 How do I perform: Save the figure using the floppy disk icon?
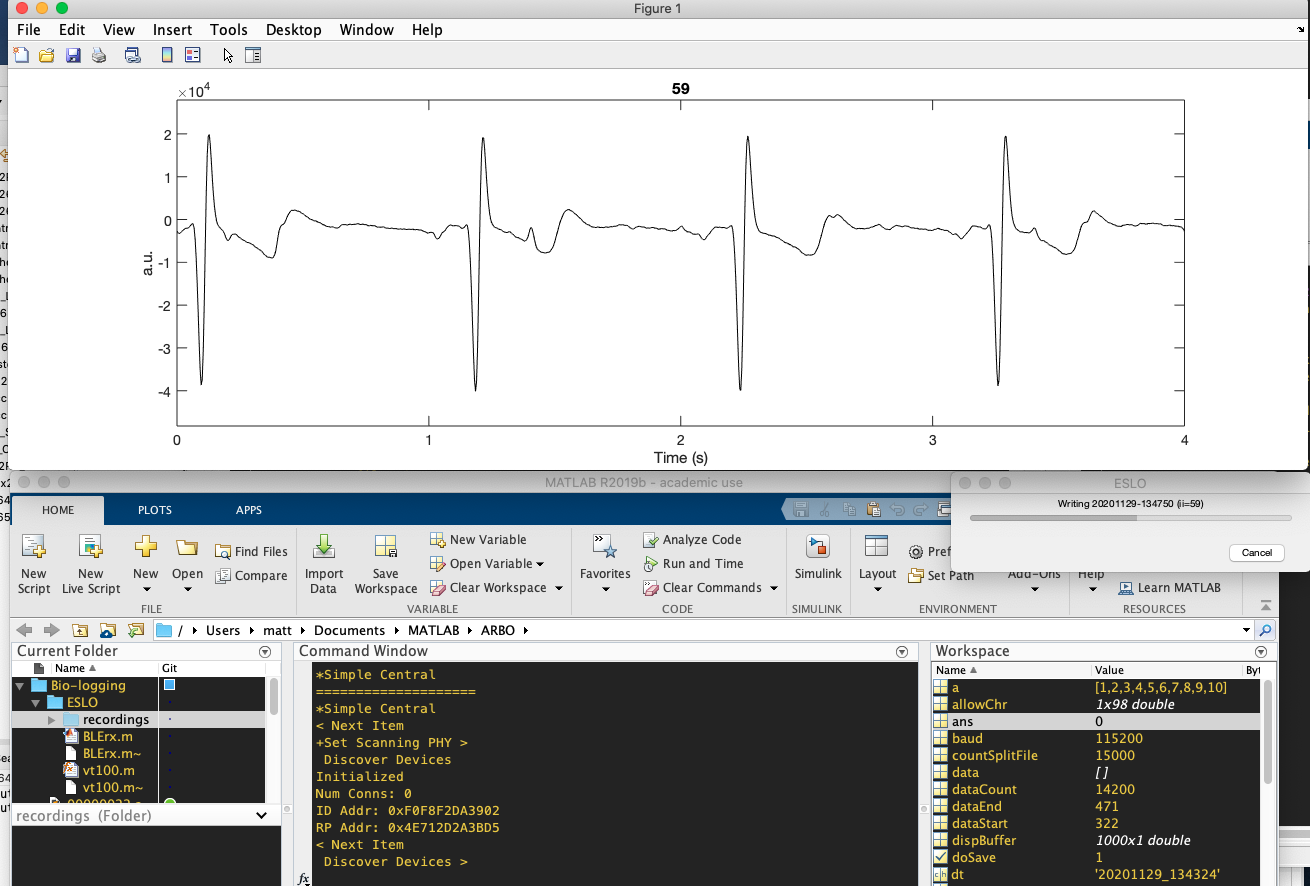[x=73, y=55]
